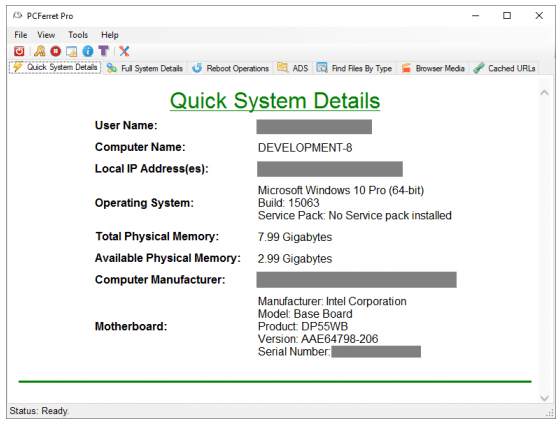The width and height of the screenshot is (560, 428).
Task: Switch to the ADS tab
Action: (x=292, y=68)
